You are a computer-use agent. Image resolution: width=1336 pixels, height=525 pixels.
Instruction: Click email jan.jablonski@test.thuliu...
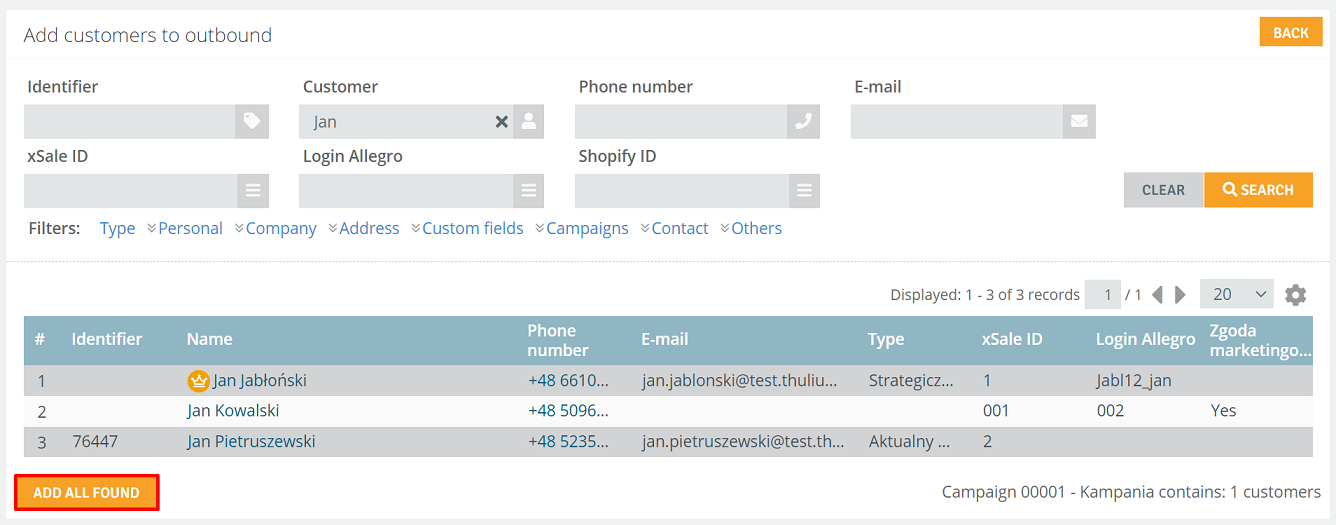739,380
